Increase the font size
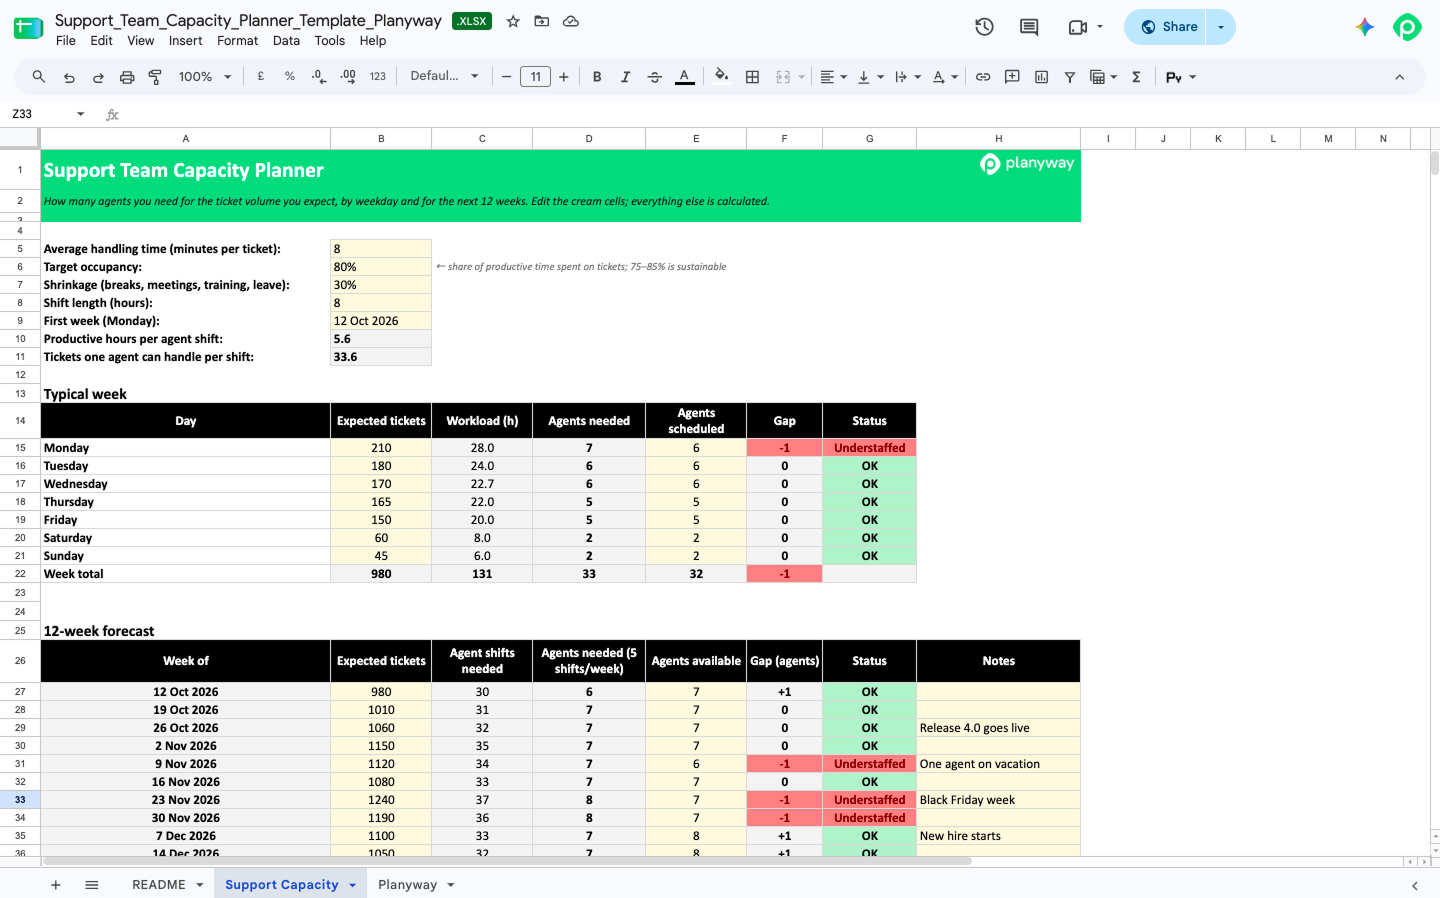This screenshot has height=898, width=1440. [564, 77]
